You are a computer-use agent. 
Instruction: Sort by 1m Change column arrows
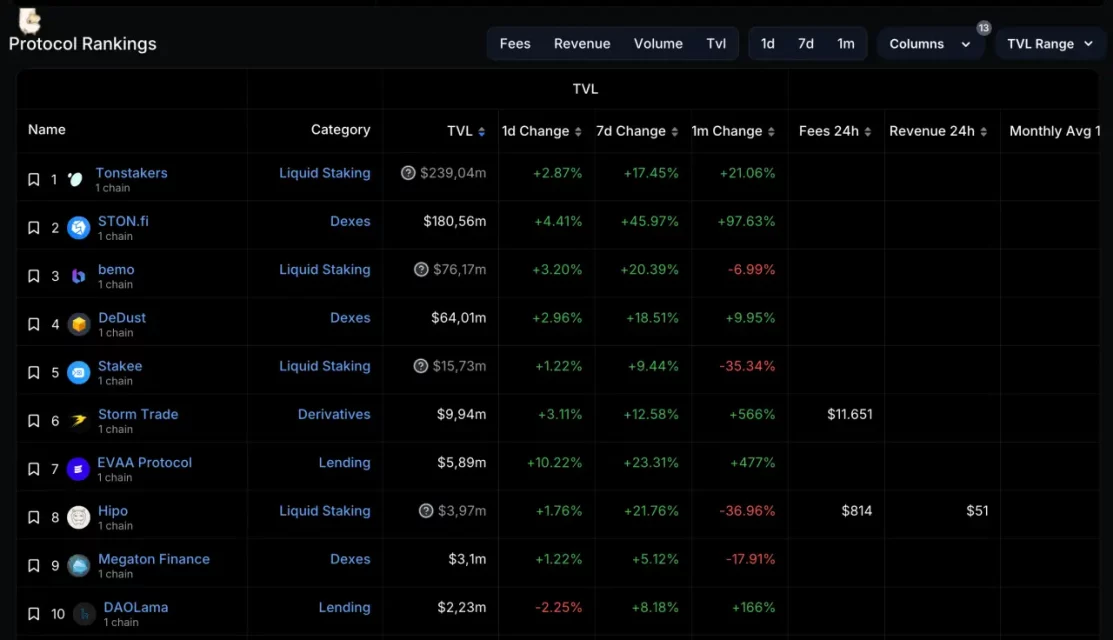point(771,131)
